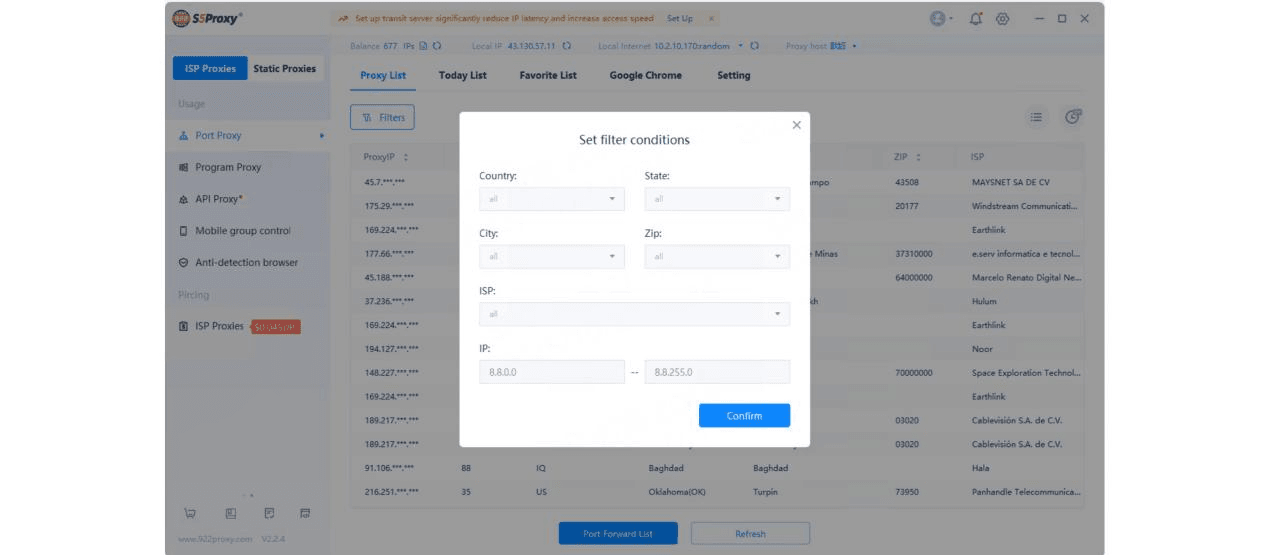
Task: Click the IP range start field
Action: coord(551,372)
